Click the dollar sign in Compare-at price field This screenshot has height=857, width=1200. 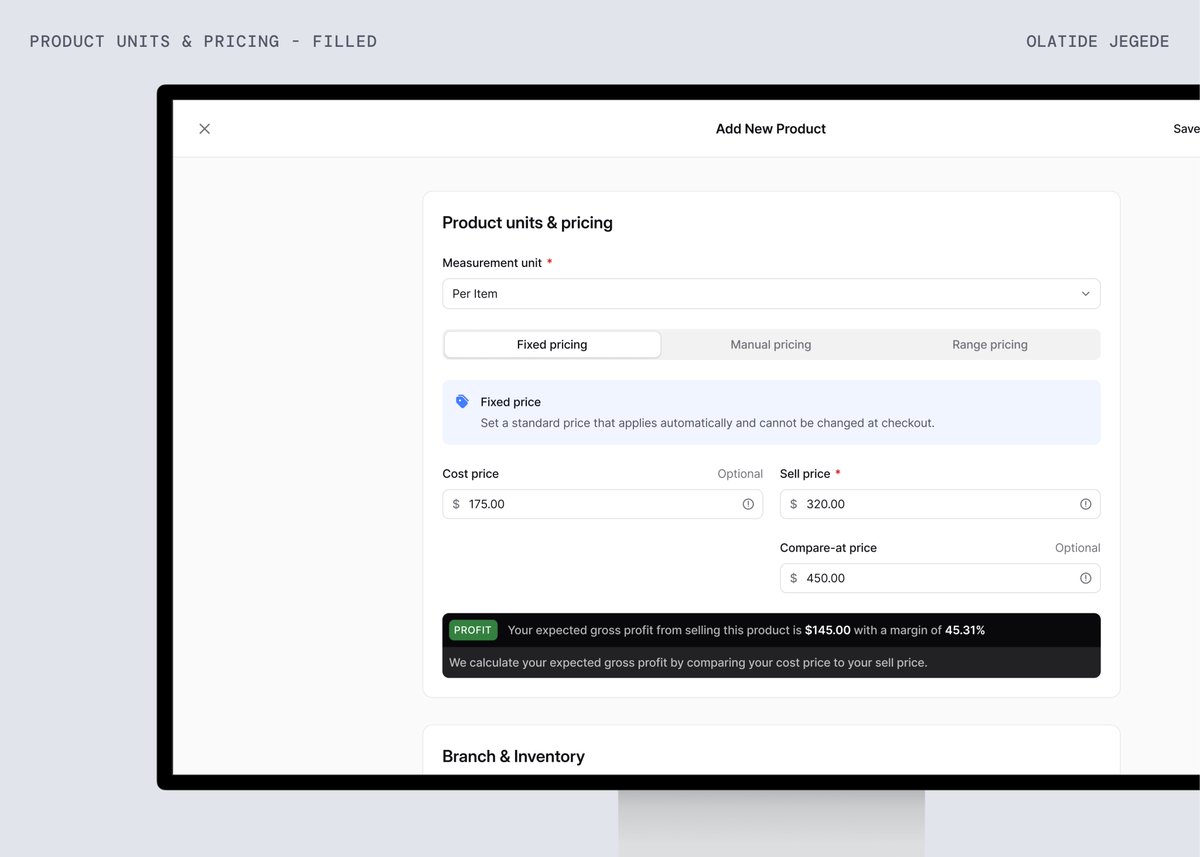pyautogui.click(x=794, y=578)
